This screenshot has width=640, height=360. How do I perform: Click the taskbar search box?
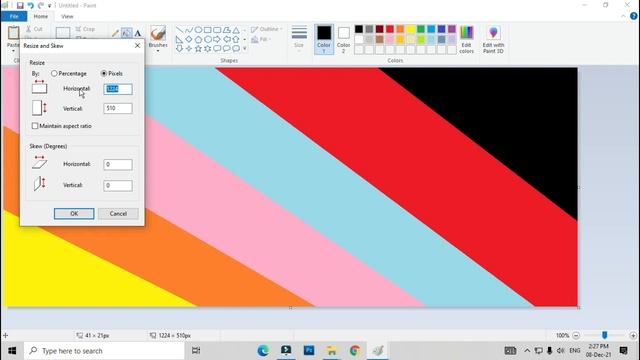(x=104, y=351)
